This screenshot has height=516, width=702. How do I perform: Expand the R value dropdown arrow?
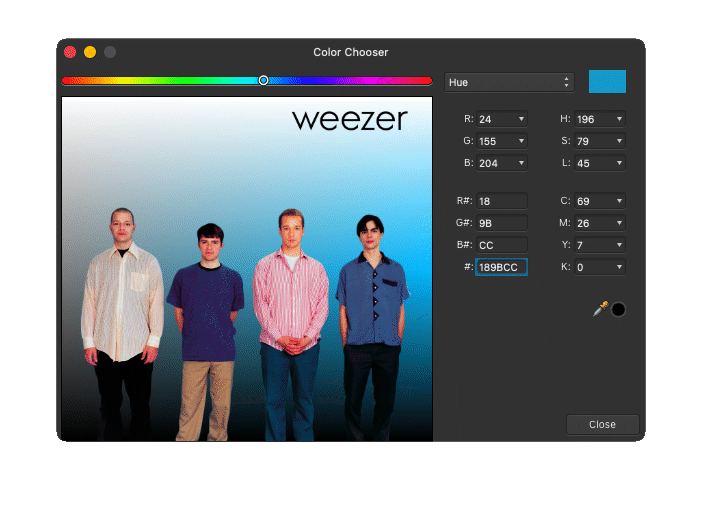(x=521, y=119)
